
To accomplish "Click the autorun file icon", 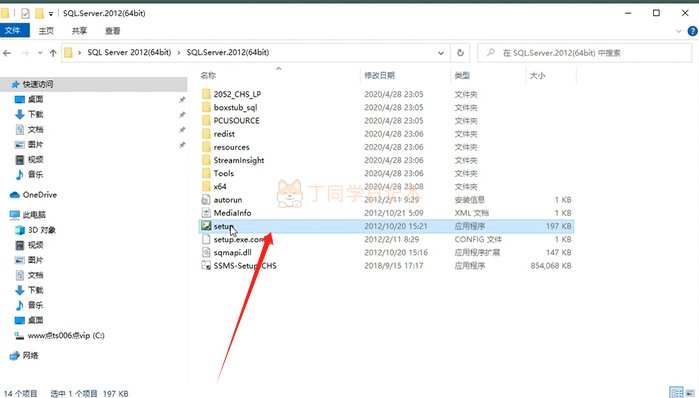I will (x=206, y=200).
